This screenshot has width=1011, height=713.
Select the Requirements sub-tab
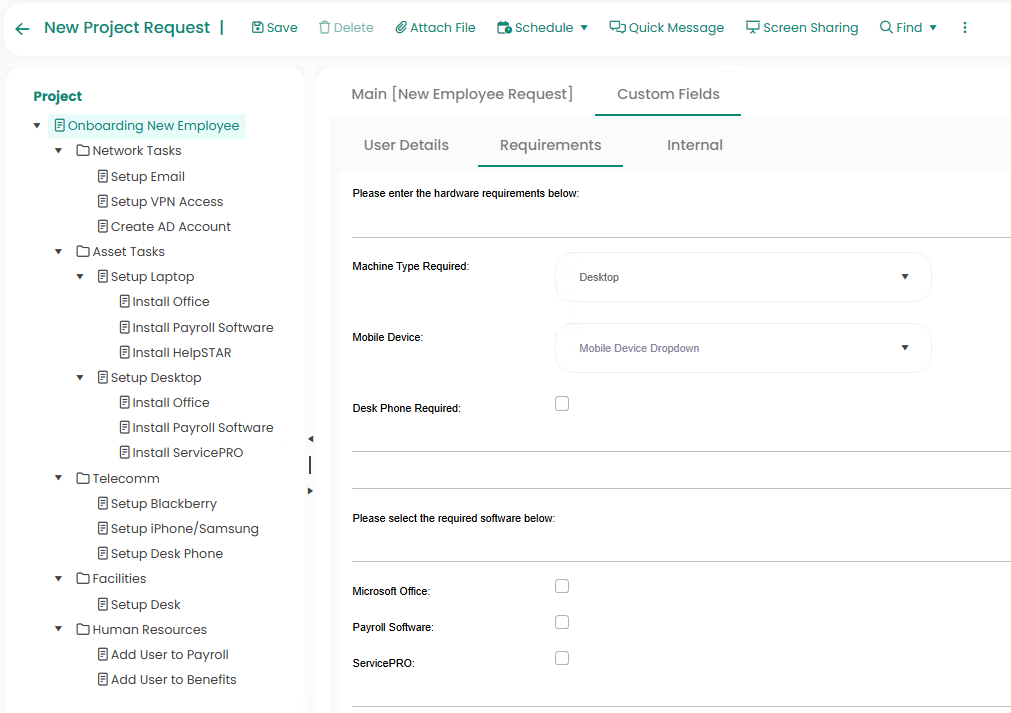(x=550, y=145)
